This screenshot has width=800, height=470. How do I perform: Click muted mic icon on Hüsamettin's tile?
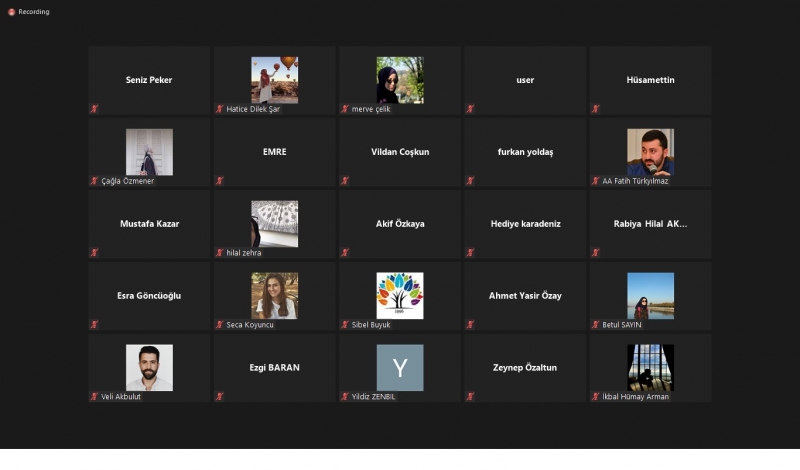click(595, 109)
